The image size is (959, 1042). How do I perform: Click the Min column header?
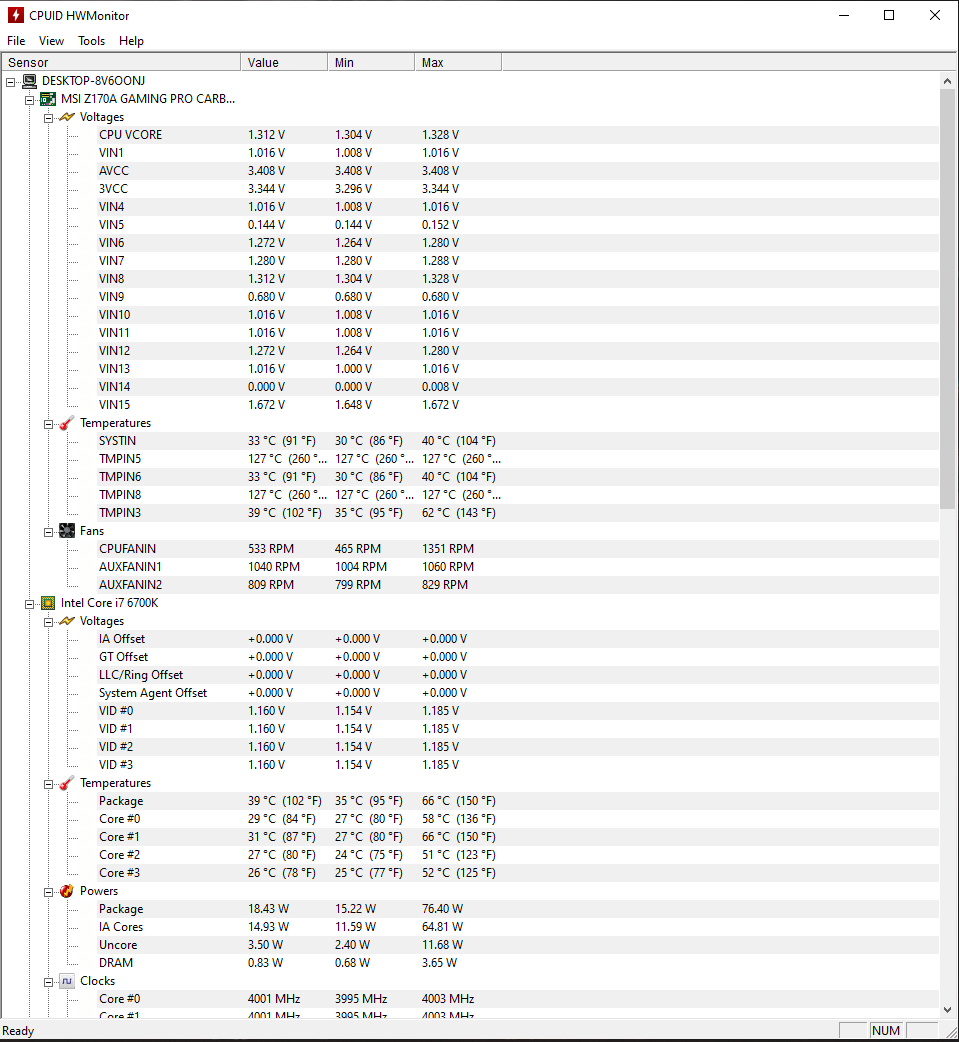371,62
